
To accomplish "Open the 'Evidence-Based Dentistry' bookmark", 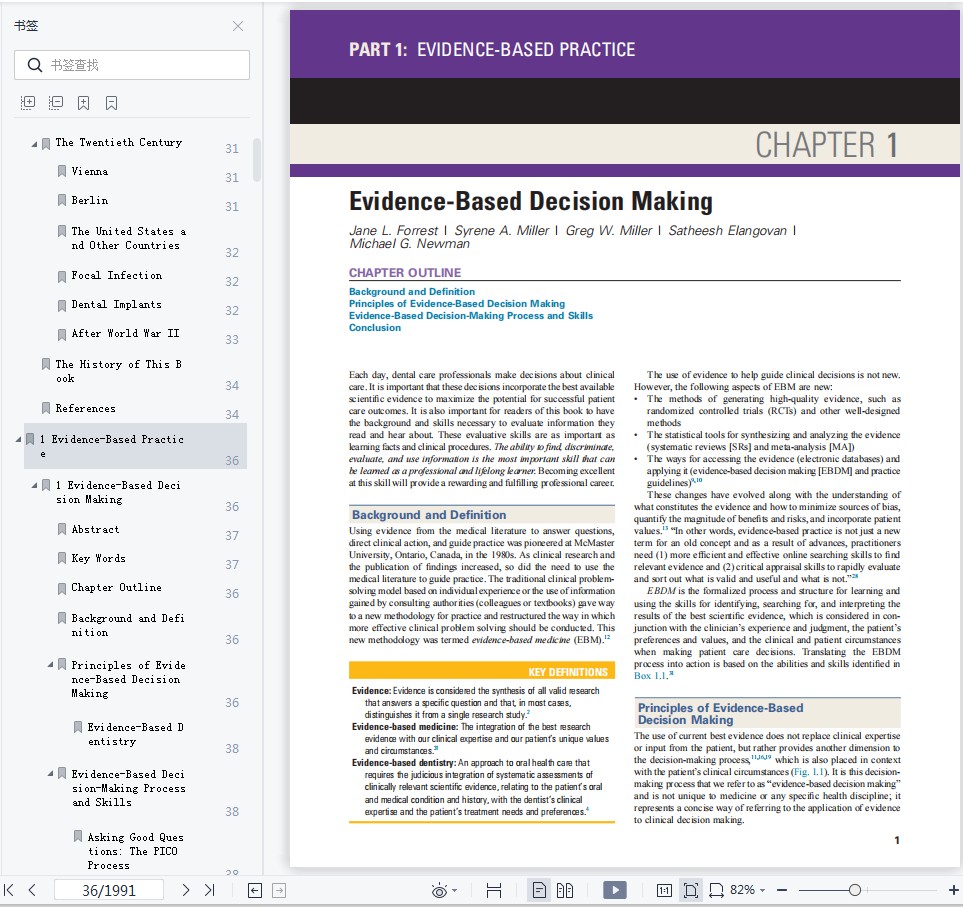I will tap(135, 734).
